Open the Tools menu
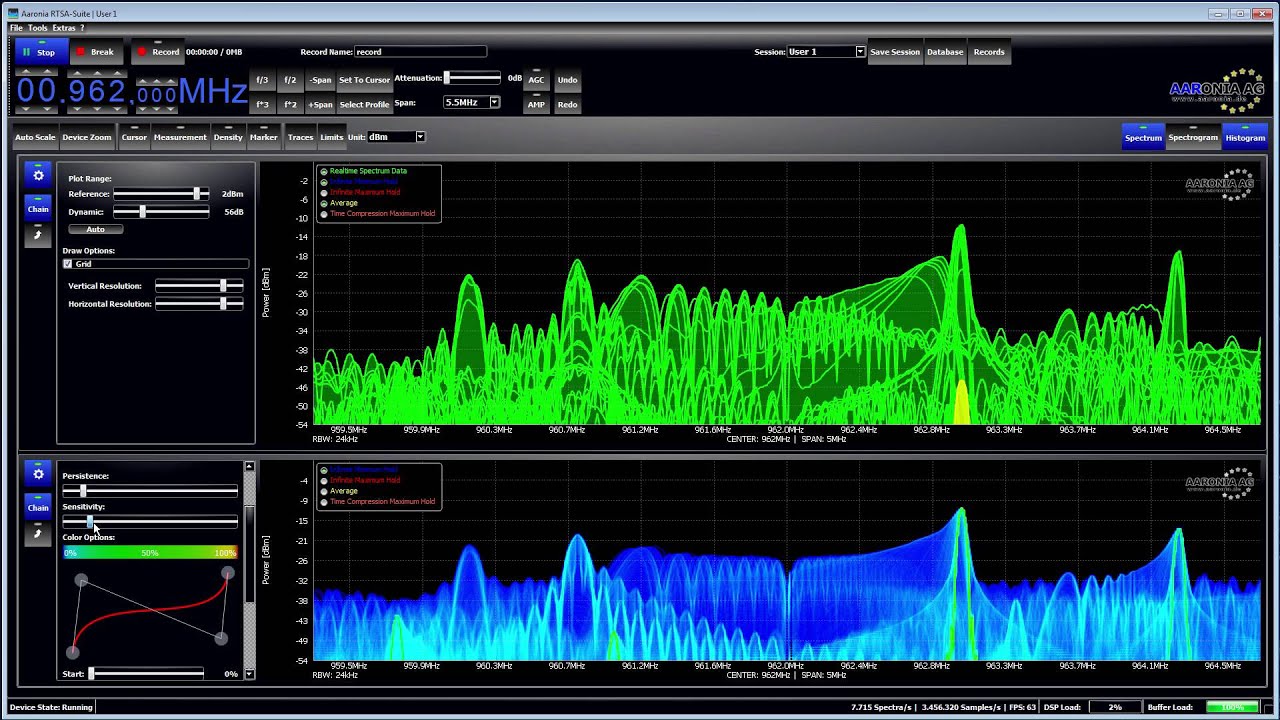Image resolution: width=1280 pixels, height=720 pixels. (38, 28)
